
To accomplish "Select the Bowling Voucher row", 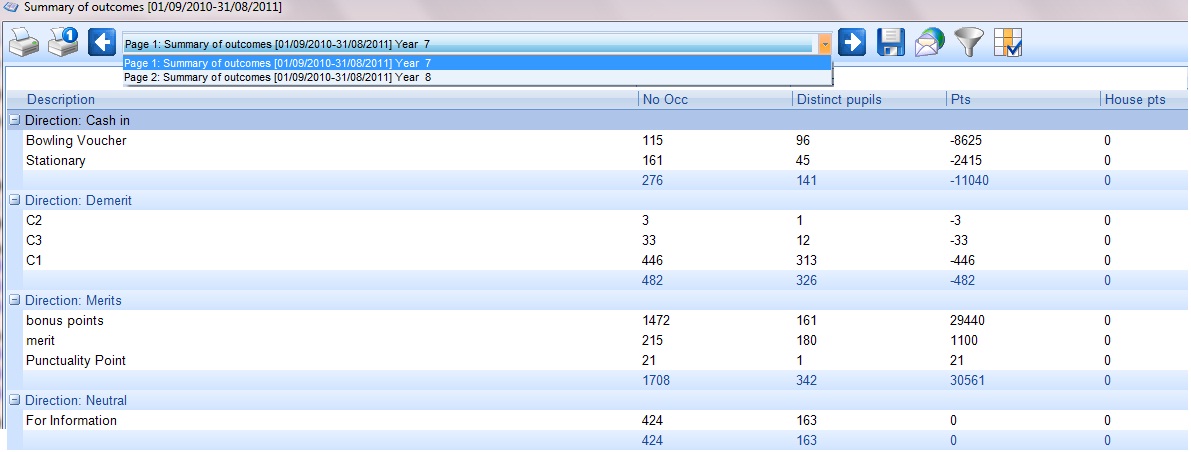I will [x=605, y=141].
